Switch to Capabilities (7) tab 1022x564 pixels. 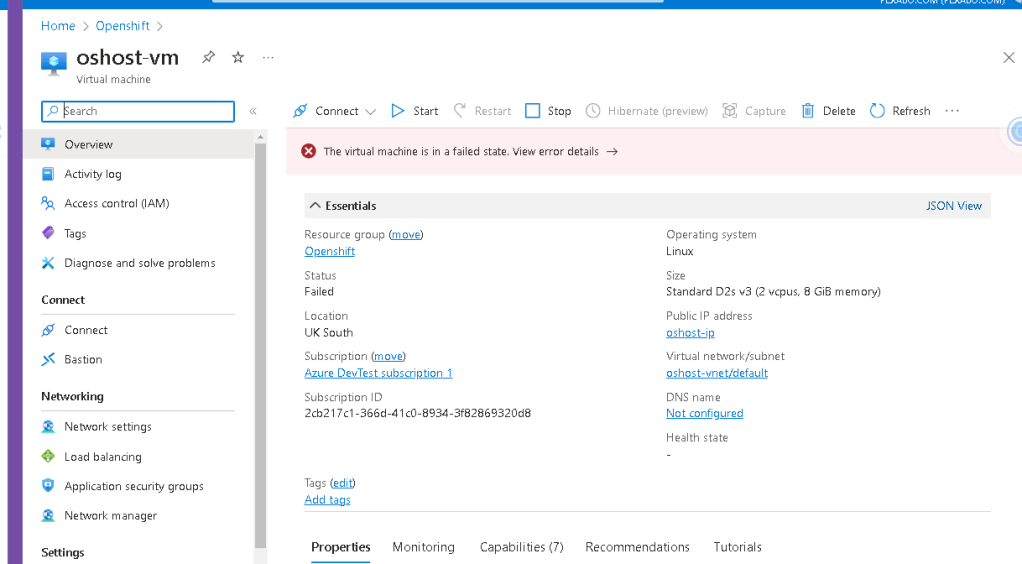point(521,547)
